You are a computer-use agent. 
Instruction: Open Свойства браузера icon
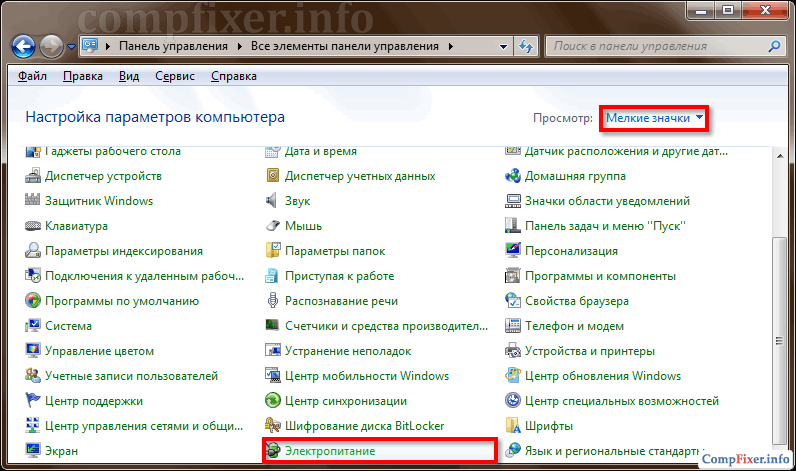513,300
